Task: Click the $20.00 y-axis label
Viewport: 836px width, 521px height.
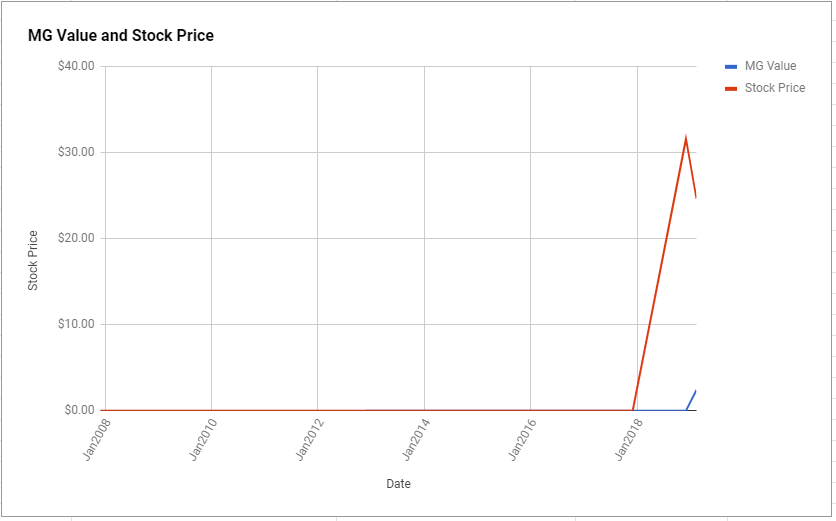Action: (76, 238)
